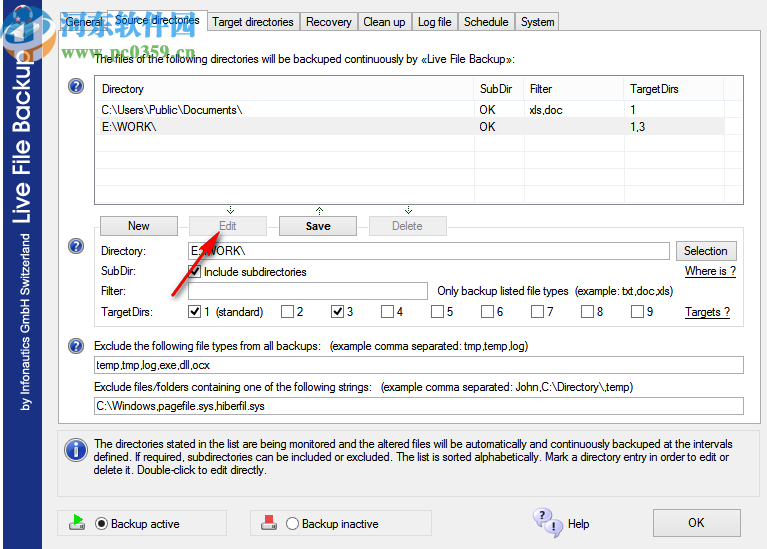Screen dimensions: 767x549
Task: Click the red Backup inactive stop icon
Action: 269,523
